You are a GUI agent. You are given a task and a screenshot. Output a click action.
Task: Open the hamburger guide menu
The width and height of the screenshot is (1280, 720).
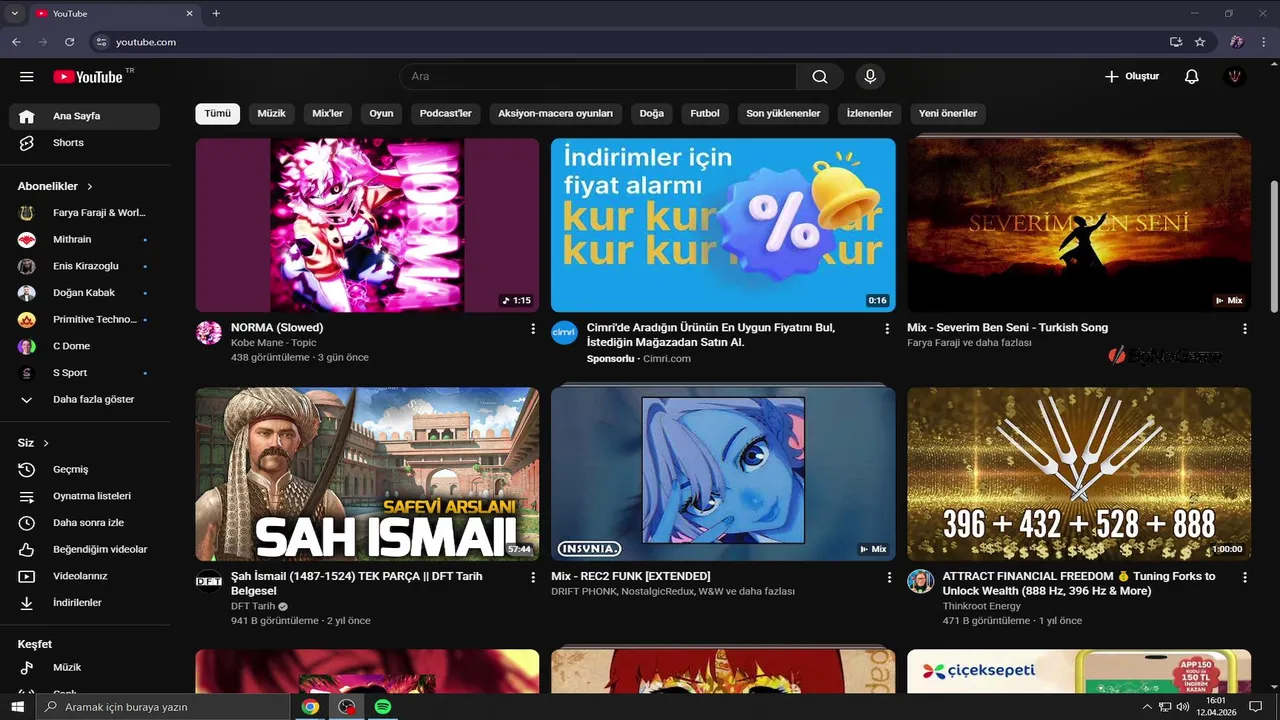click(27, 77)
